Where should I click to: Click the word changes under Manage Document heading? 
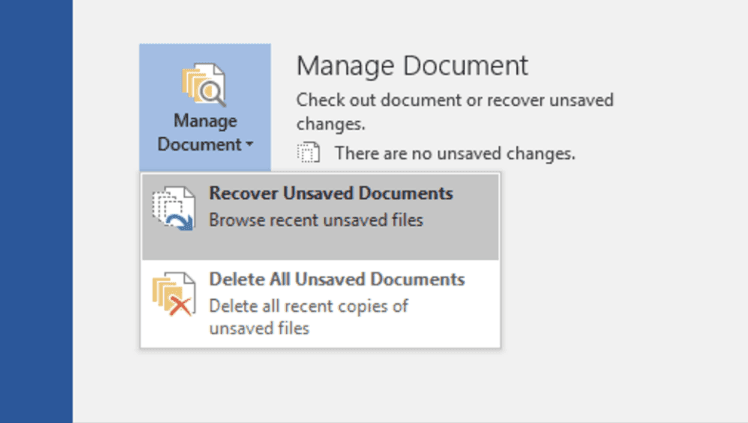click(x=331, y=124)
